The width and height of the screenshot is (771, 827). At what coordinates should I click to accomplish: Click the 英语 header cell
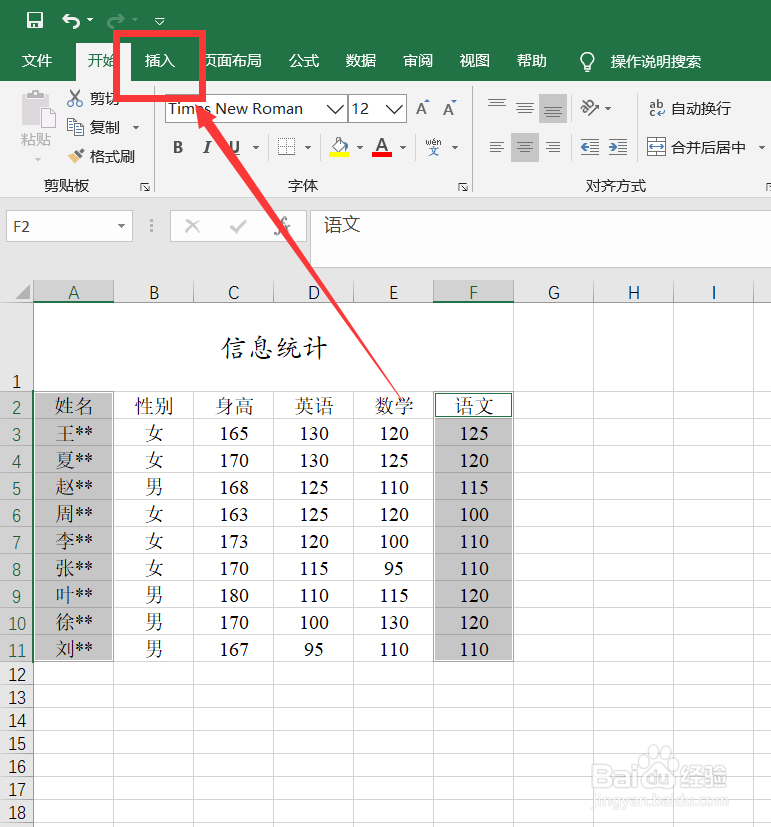tap(314, 406)
